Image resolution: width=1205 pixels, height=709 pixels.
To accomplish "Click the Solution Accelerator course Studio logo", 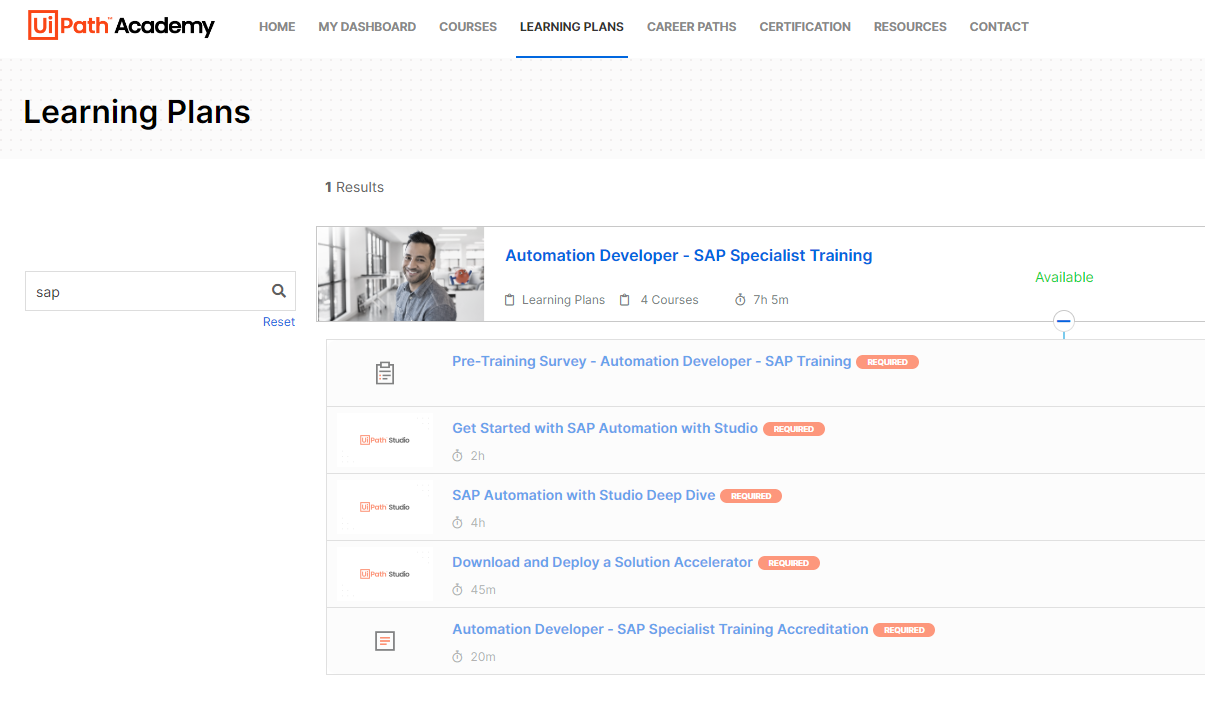I will [x=385, y=574].
